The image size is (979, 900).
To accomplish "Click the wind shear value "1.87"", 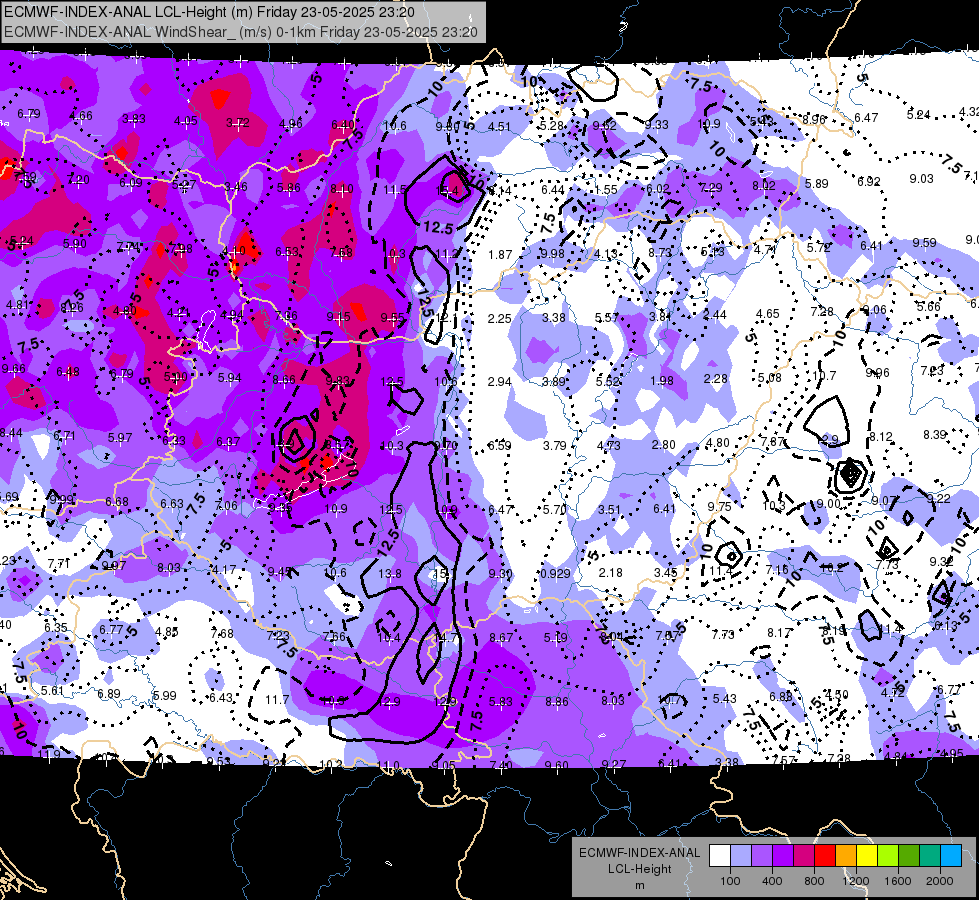I will click(500, 254).
